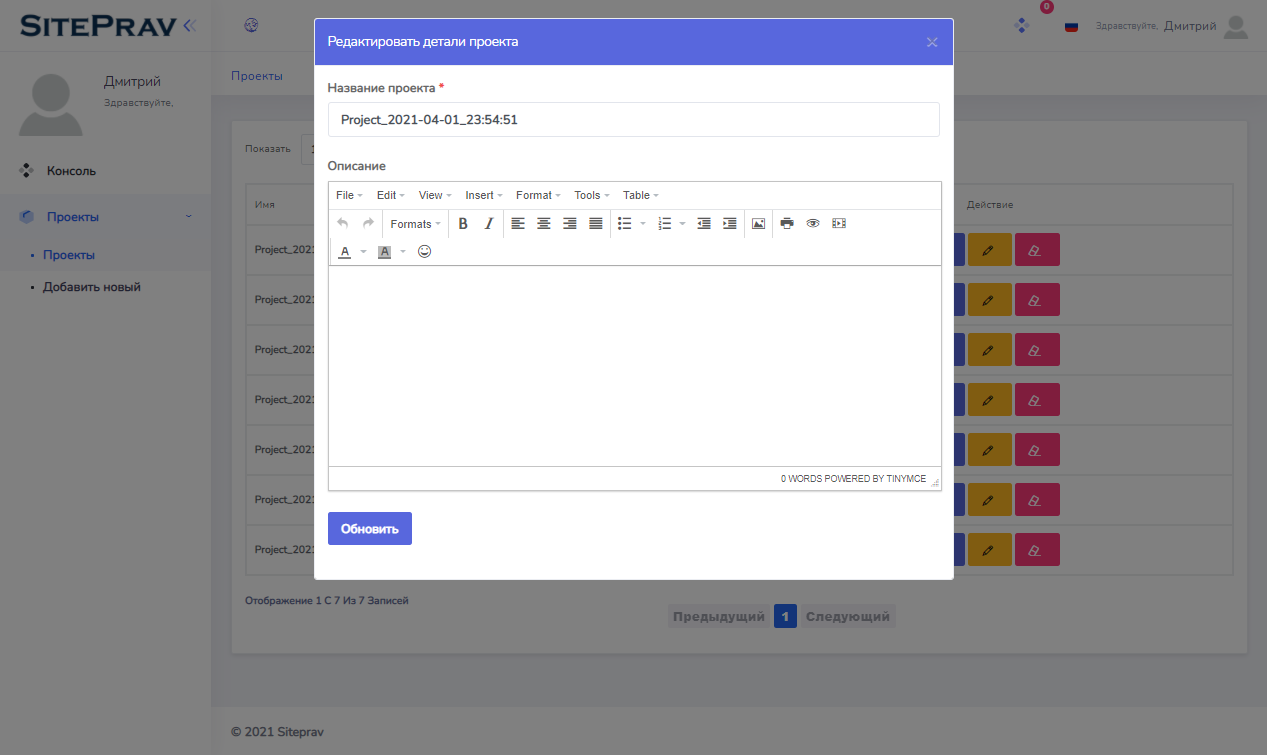The width and height of the screenshot is (1267, 755).
Task: Toggle italic text formatting
Action: [x=489, y=224]
